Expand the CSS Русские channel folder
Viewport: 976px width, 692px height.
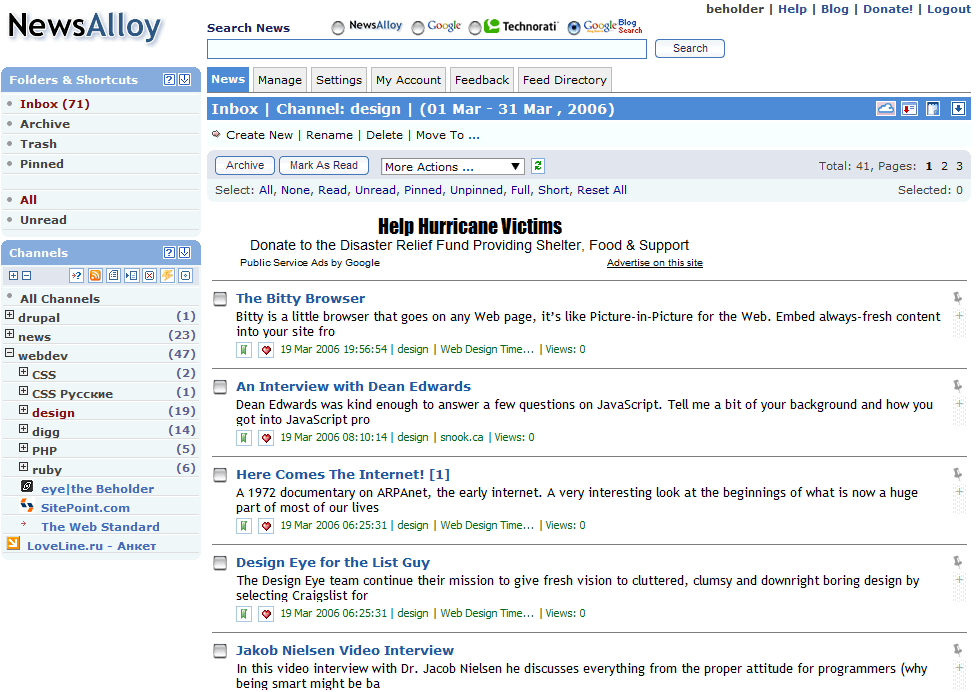[24, 391]
